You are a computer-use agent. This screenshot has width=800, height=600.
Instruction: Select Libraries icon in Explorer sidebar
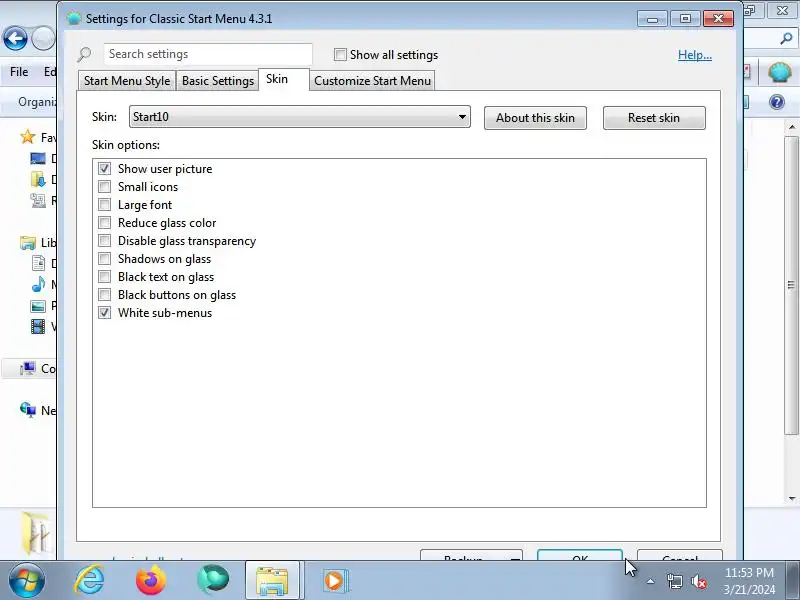click(28, 242)
